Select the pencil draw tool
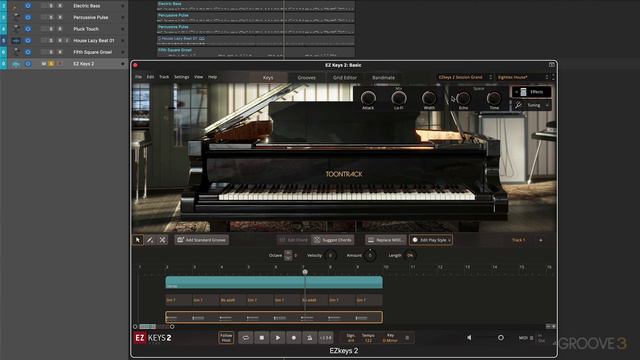 pos(150,240)
